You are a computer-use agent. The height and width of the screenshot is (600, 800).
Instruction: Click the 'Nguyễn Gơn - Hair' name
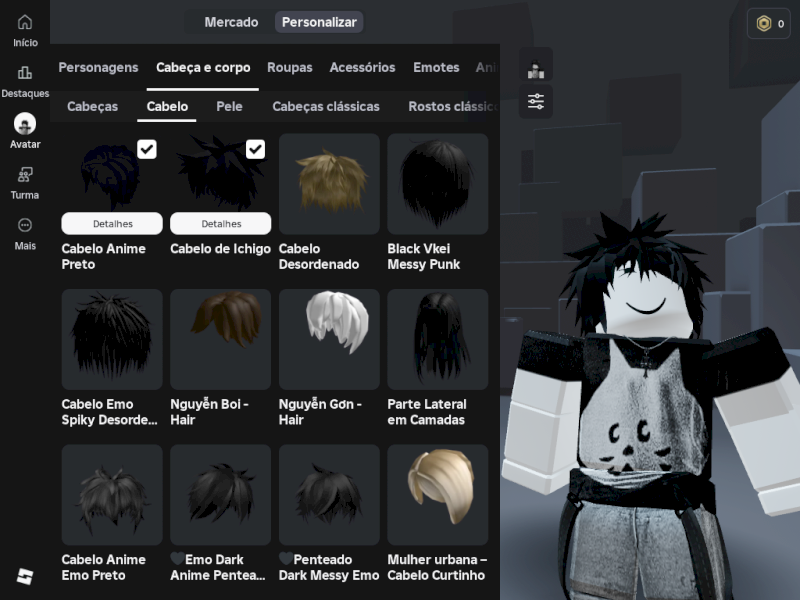click(320, 412)
